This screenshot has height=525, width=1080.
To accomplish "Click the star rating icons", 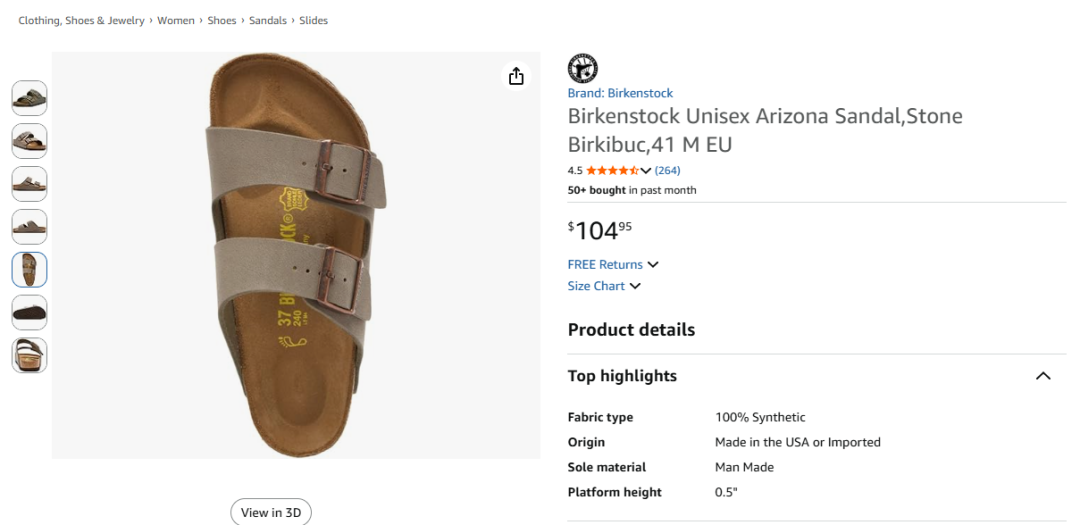I will [612, 170].
